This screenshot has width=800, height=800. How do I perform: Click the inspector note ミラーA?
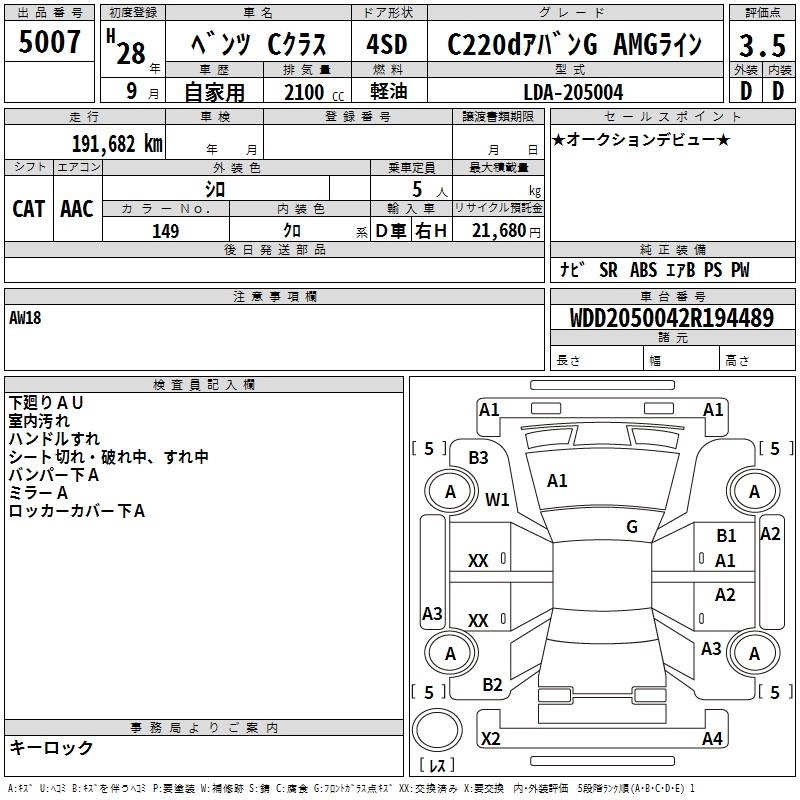38,492
